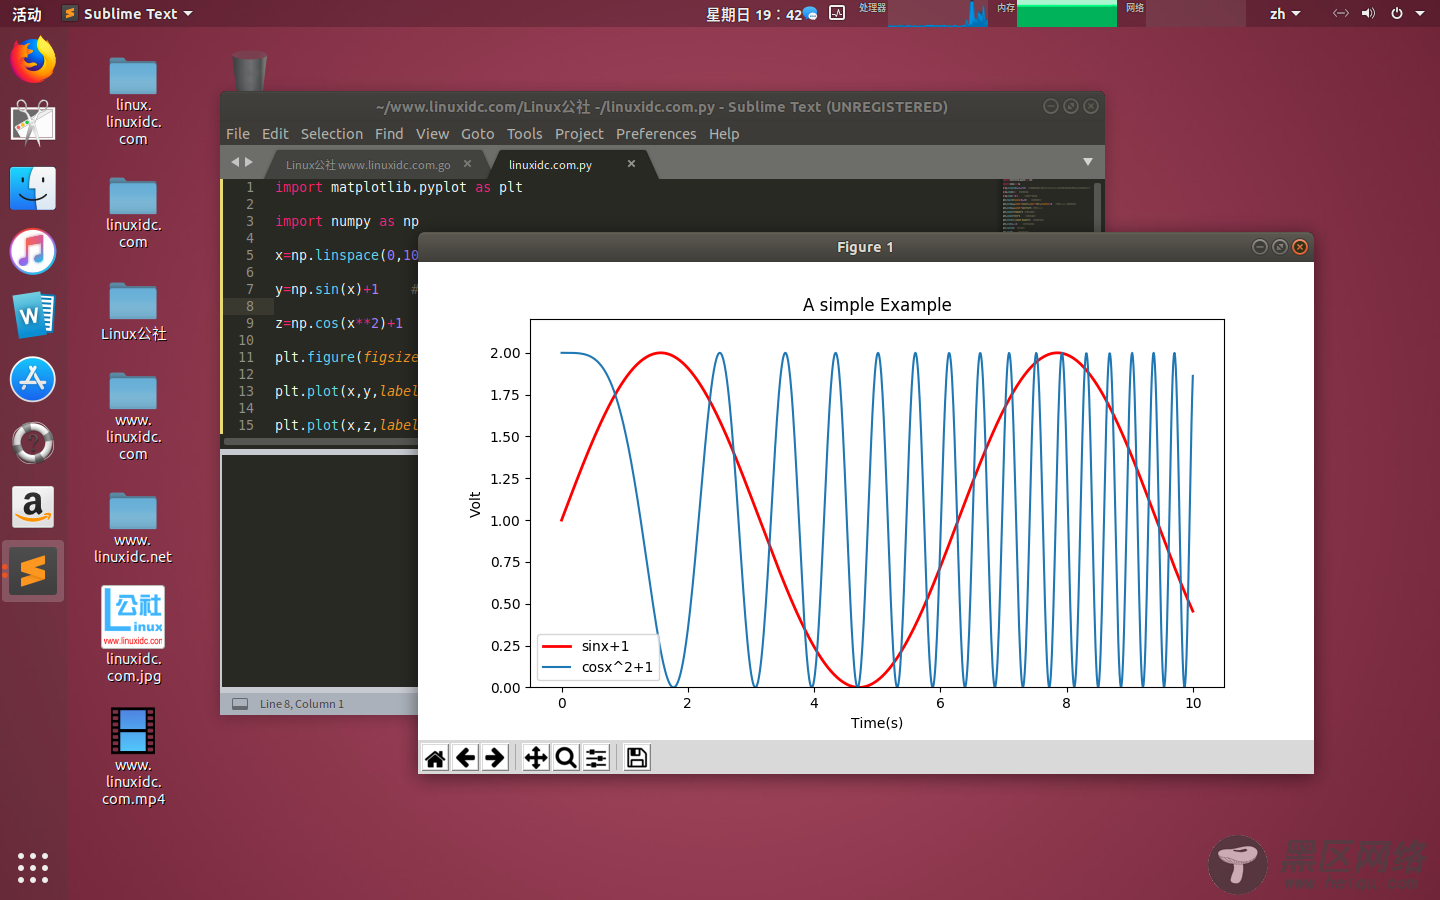This screenshot has width=1440, height=900.
Task: Open the trash can on desktop
Action: point(249,72)
